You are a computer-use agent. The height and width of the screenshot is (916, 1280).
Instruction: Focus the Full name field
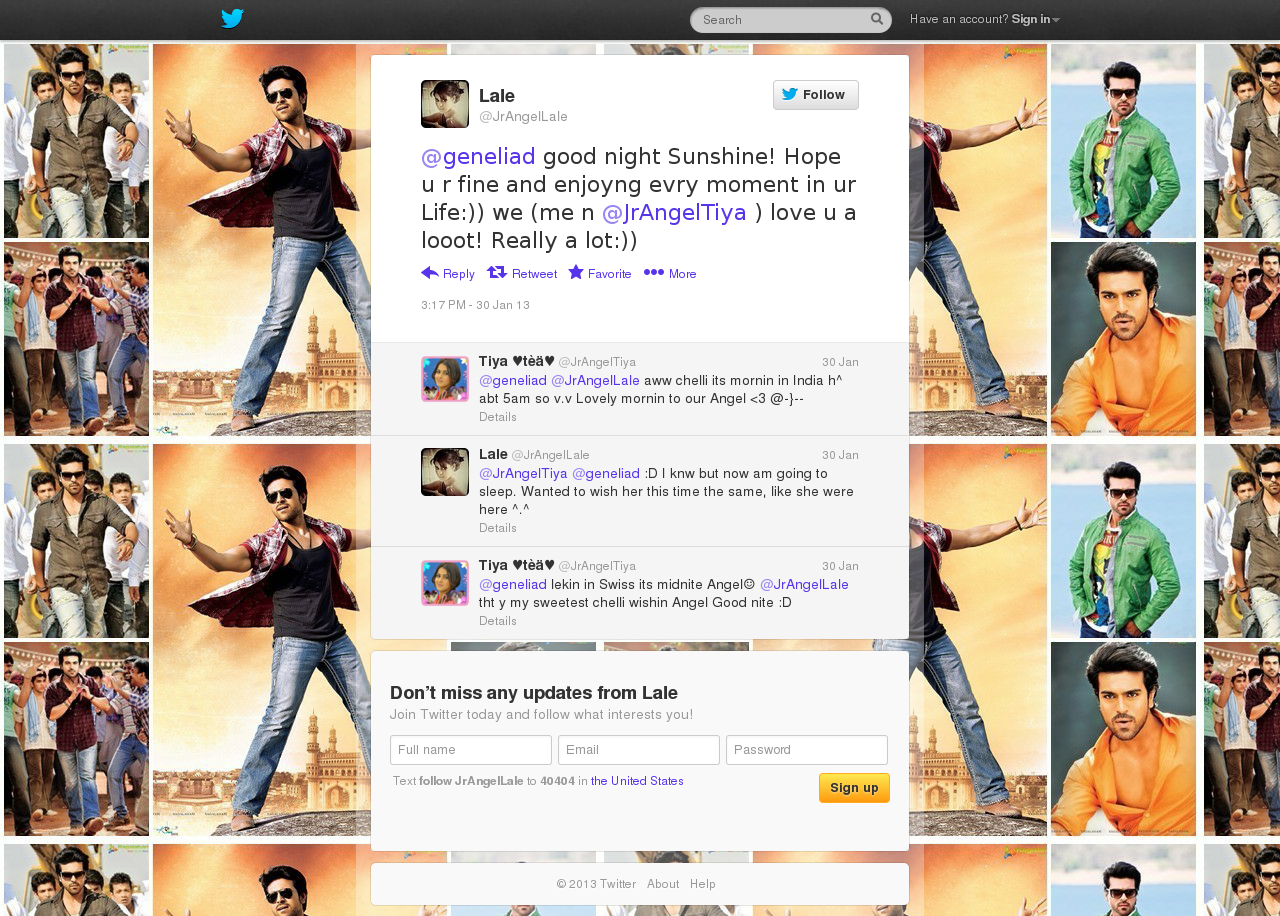471,750
